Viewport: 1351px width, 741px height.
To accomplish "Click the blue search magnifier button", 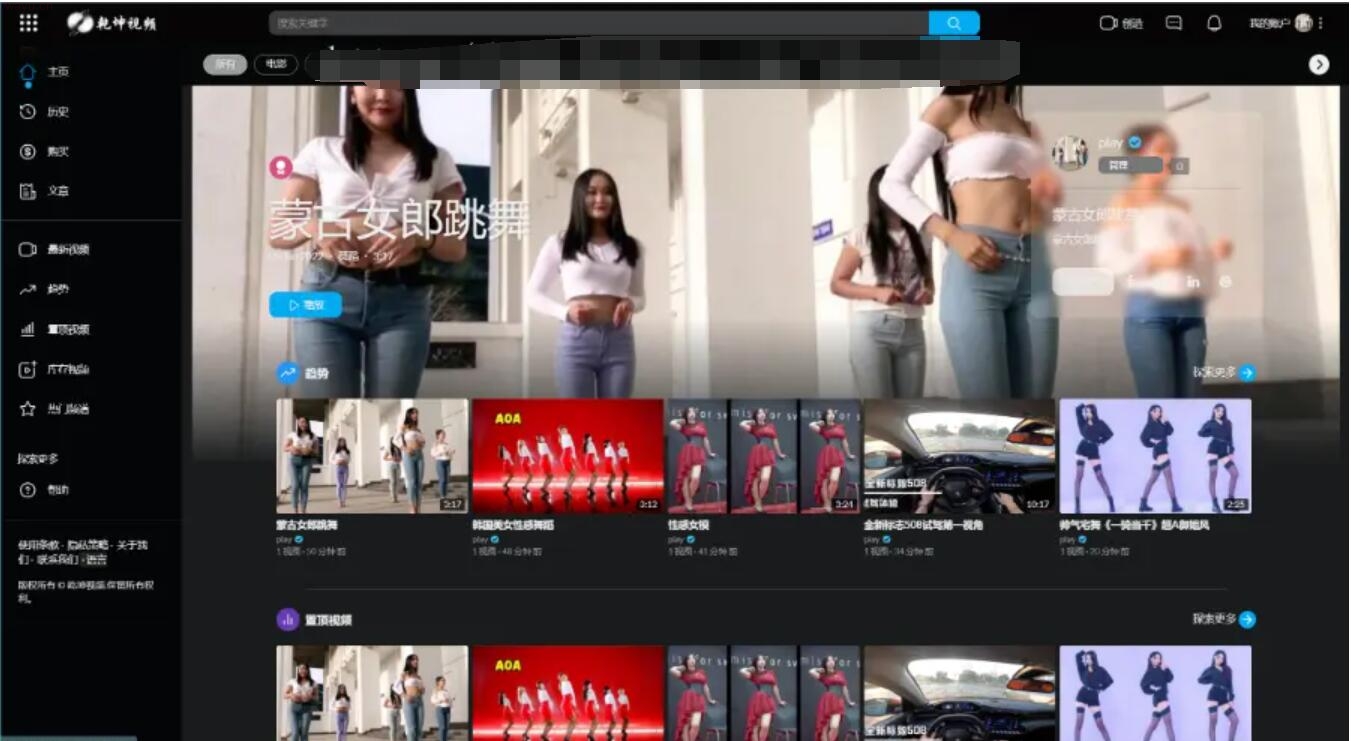I will coord(953,23).
